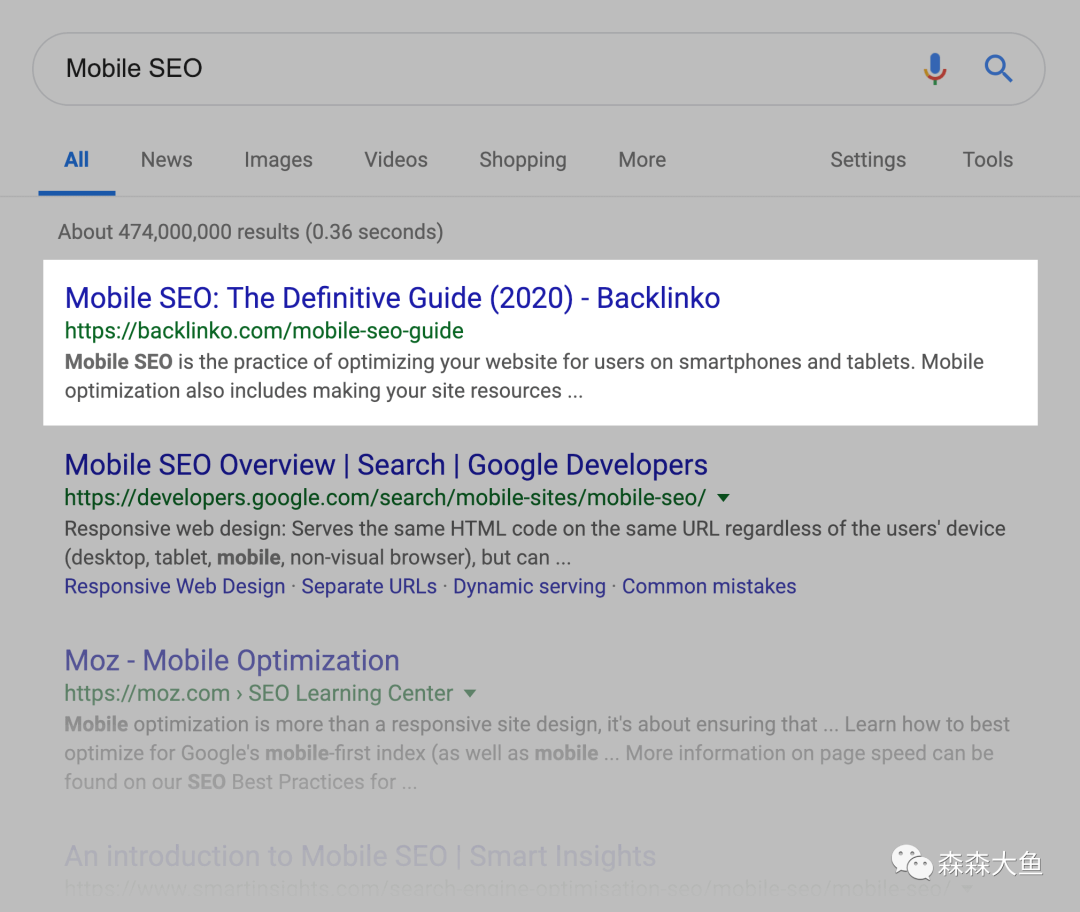This screenshot has width=1080, height=912.
Task: Click the blue magnifying glass search icon
Action: 998,69
